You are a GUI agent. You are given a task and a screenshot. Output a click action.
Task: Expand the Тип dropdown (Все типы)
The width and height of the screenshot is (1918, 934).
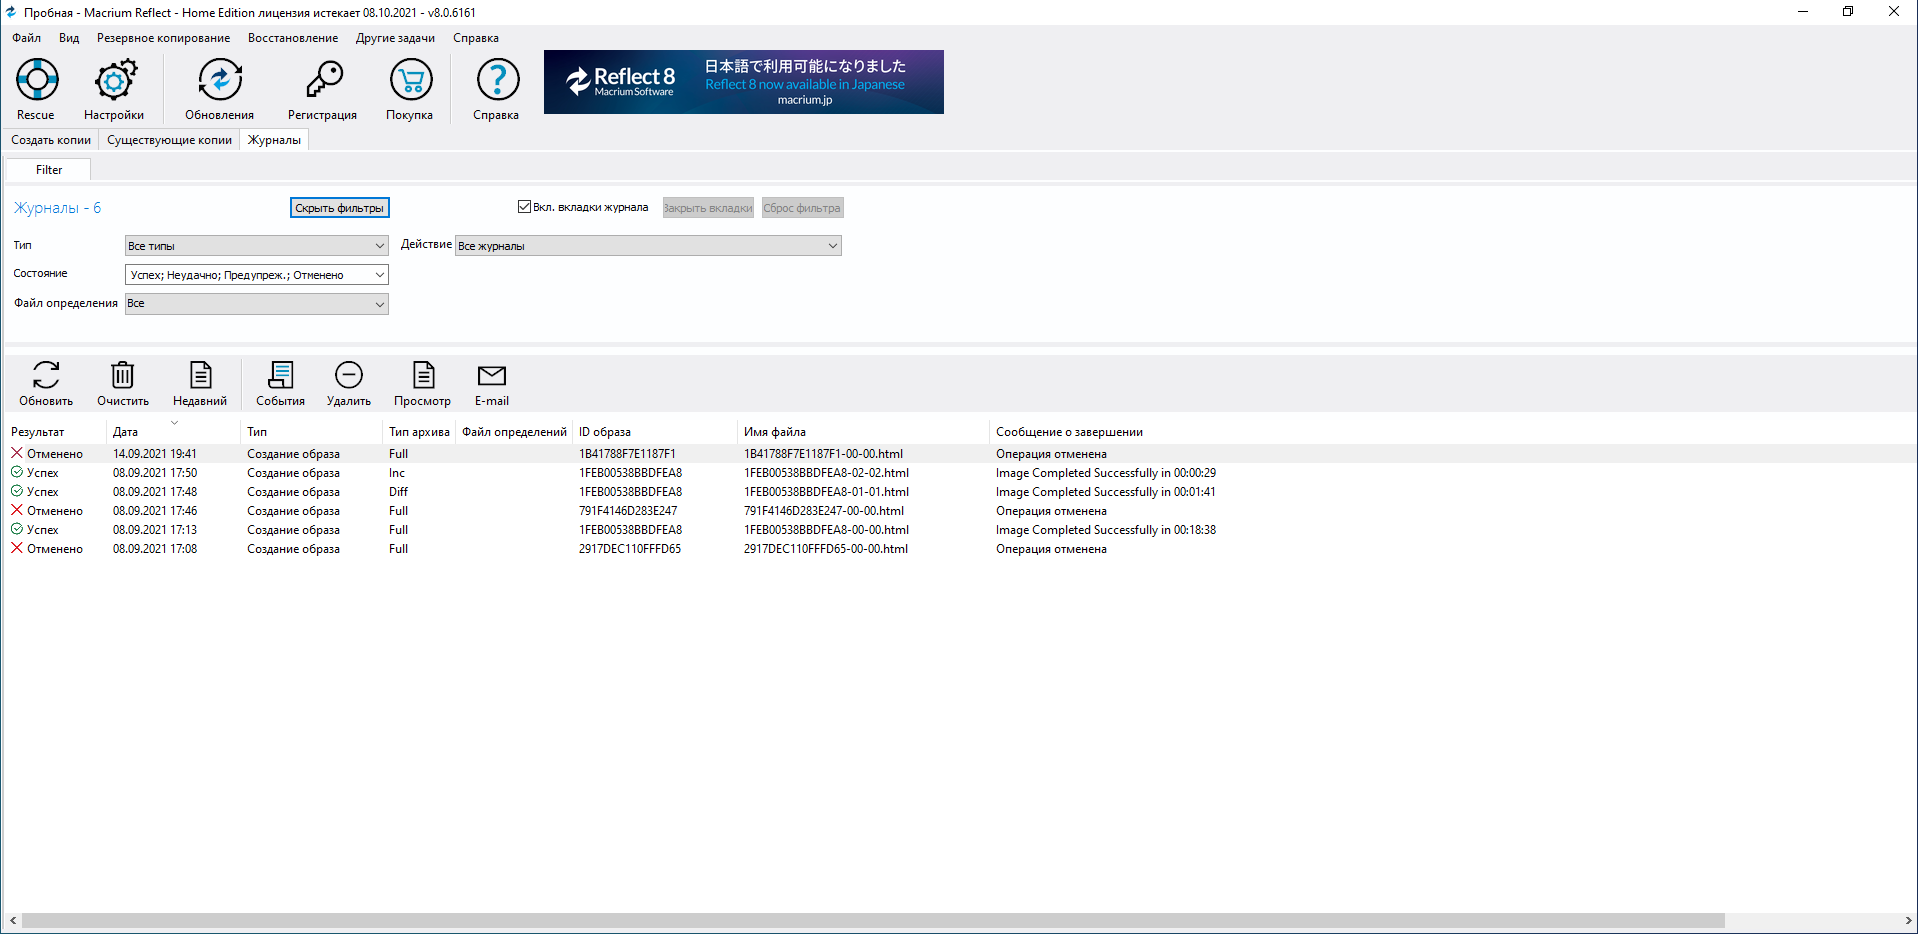pyautogui.click(x=256, y=245)
